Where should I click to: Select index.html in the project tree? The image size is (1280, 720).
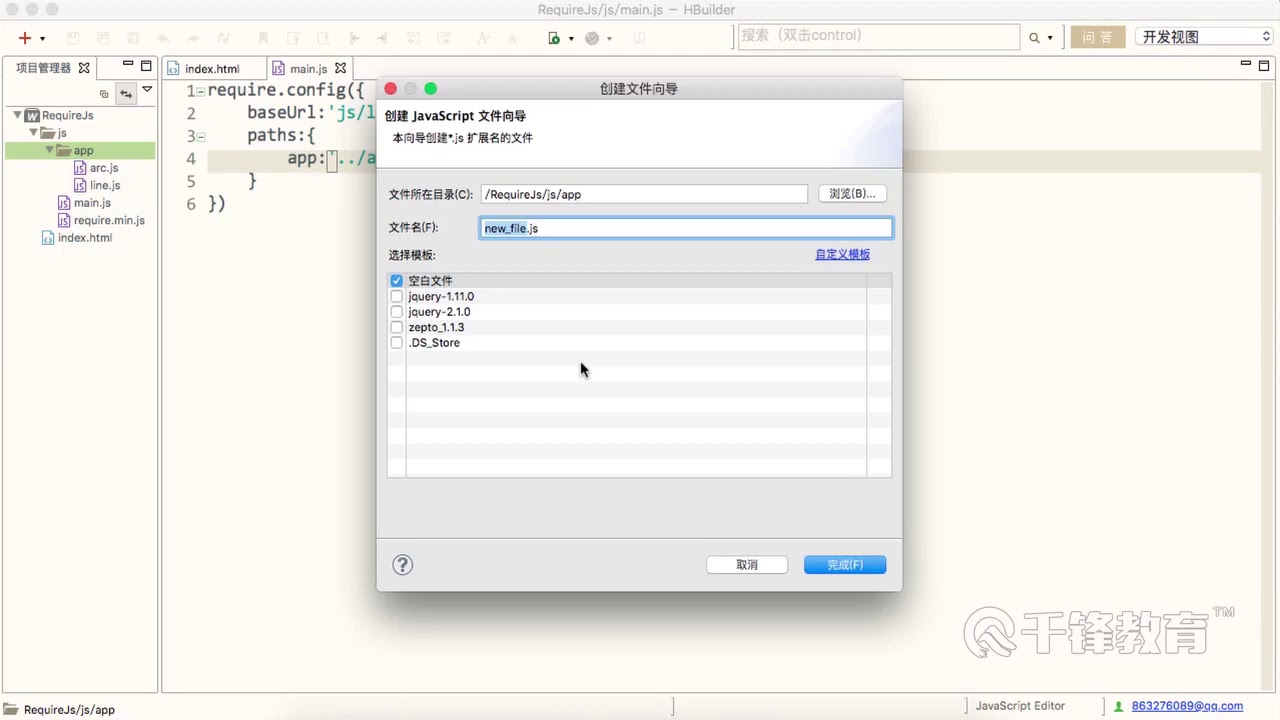click(85, 238)
